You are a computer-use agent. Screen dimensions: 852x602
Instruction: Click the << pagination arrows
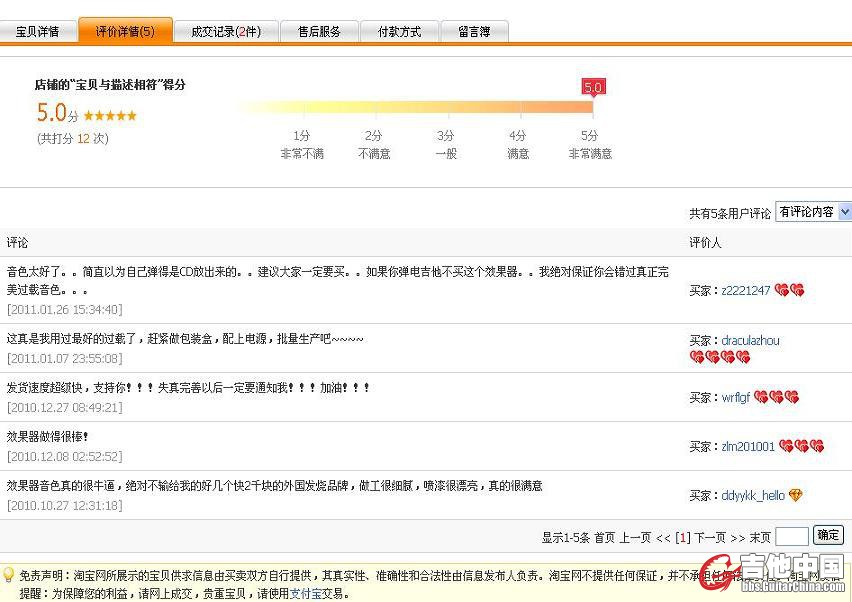pyautogui.click(x=663, y=538)
